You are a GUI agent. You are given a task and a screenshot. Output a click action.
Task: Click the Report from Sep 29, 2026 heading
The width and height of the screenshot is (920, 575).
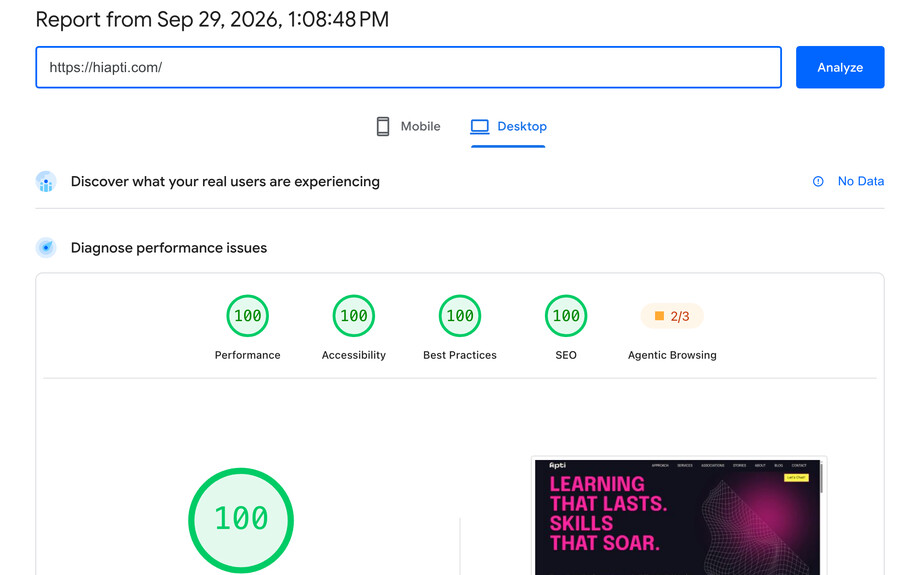pyautogui.click(x=212, y=19)
